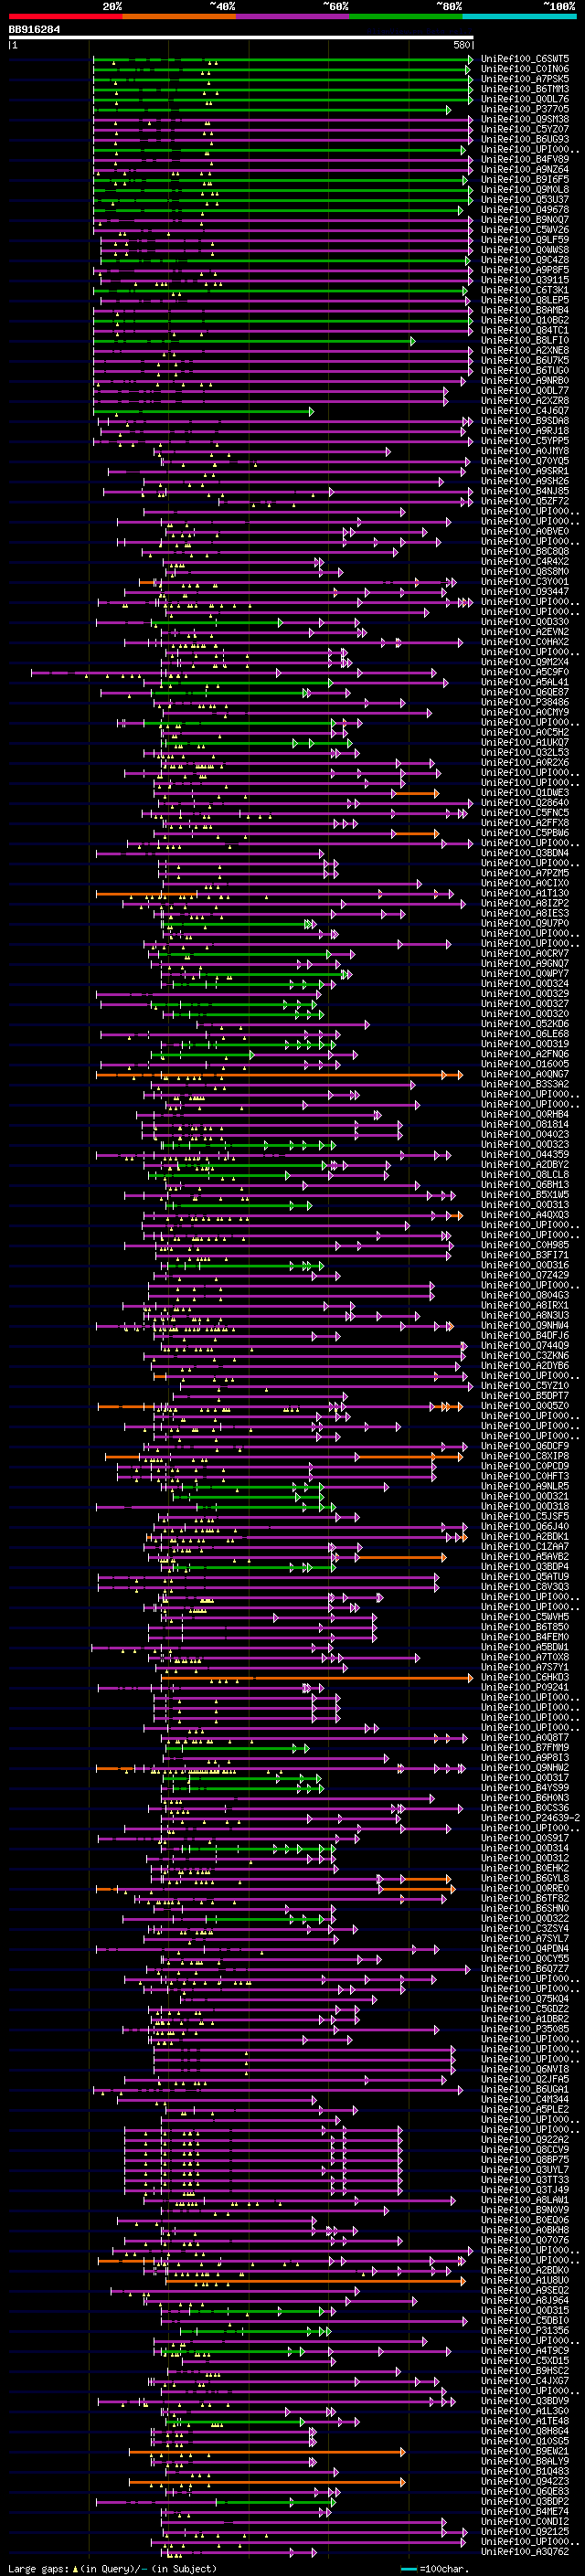Click hit label UniRef100_Q94223
This screenshot has width=585, height=2576.
click(x=525, y=2481)
